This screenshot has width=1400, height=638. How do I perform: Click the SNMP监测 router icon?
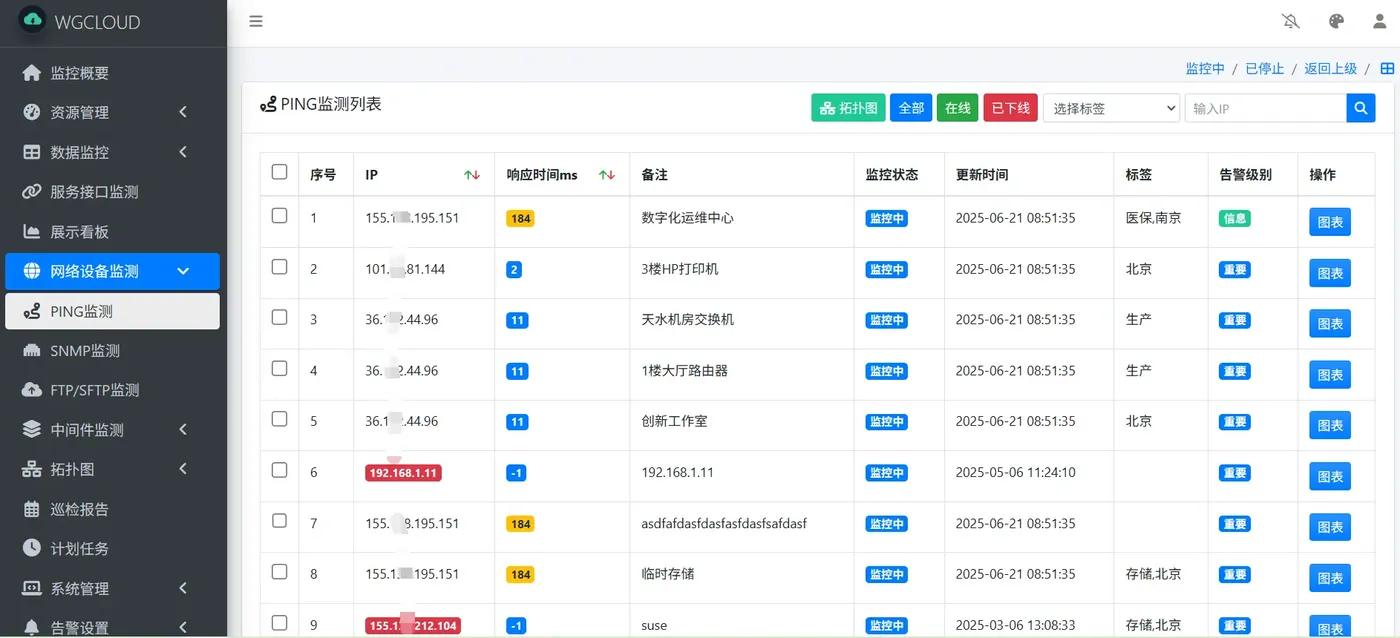pyautogui.click(x=32, y=351)
